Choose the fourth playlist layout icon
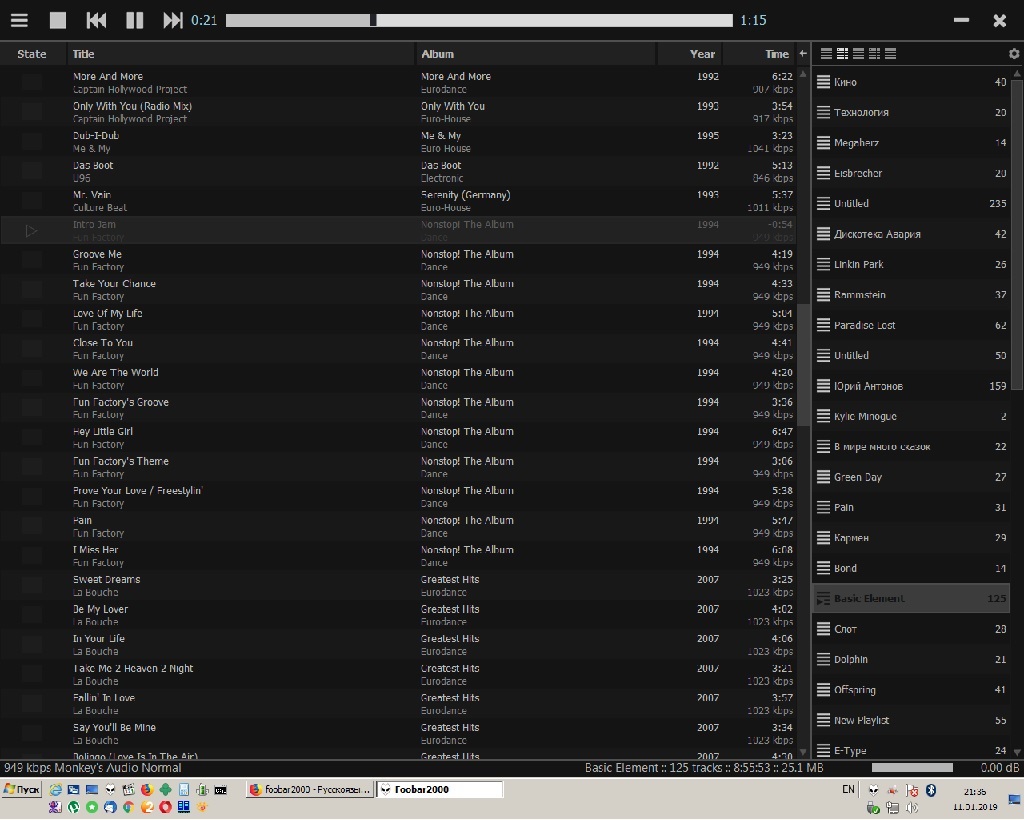The width and height of the screenshot is (1026, 820). click(874, 54)
